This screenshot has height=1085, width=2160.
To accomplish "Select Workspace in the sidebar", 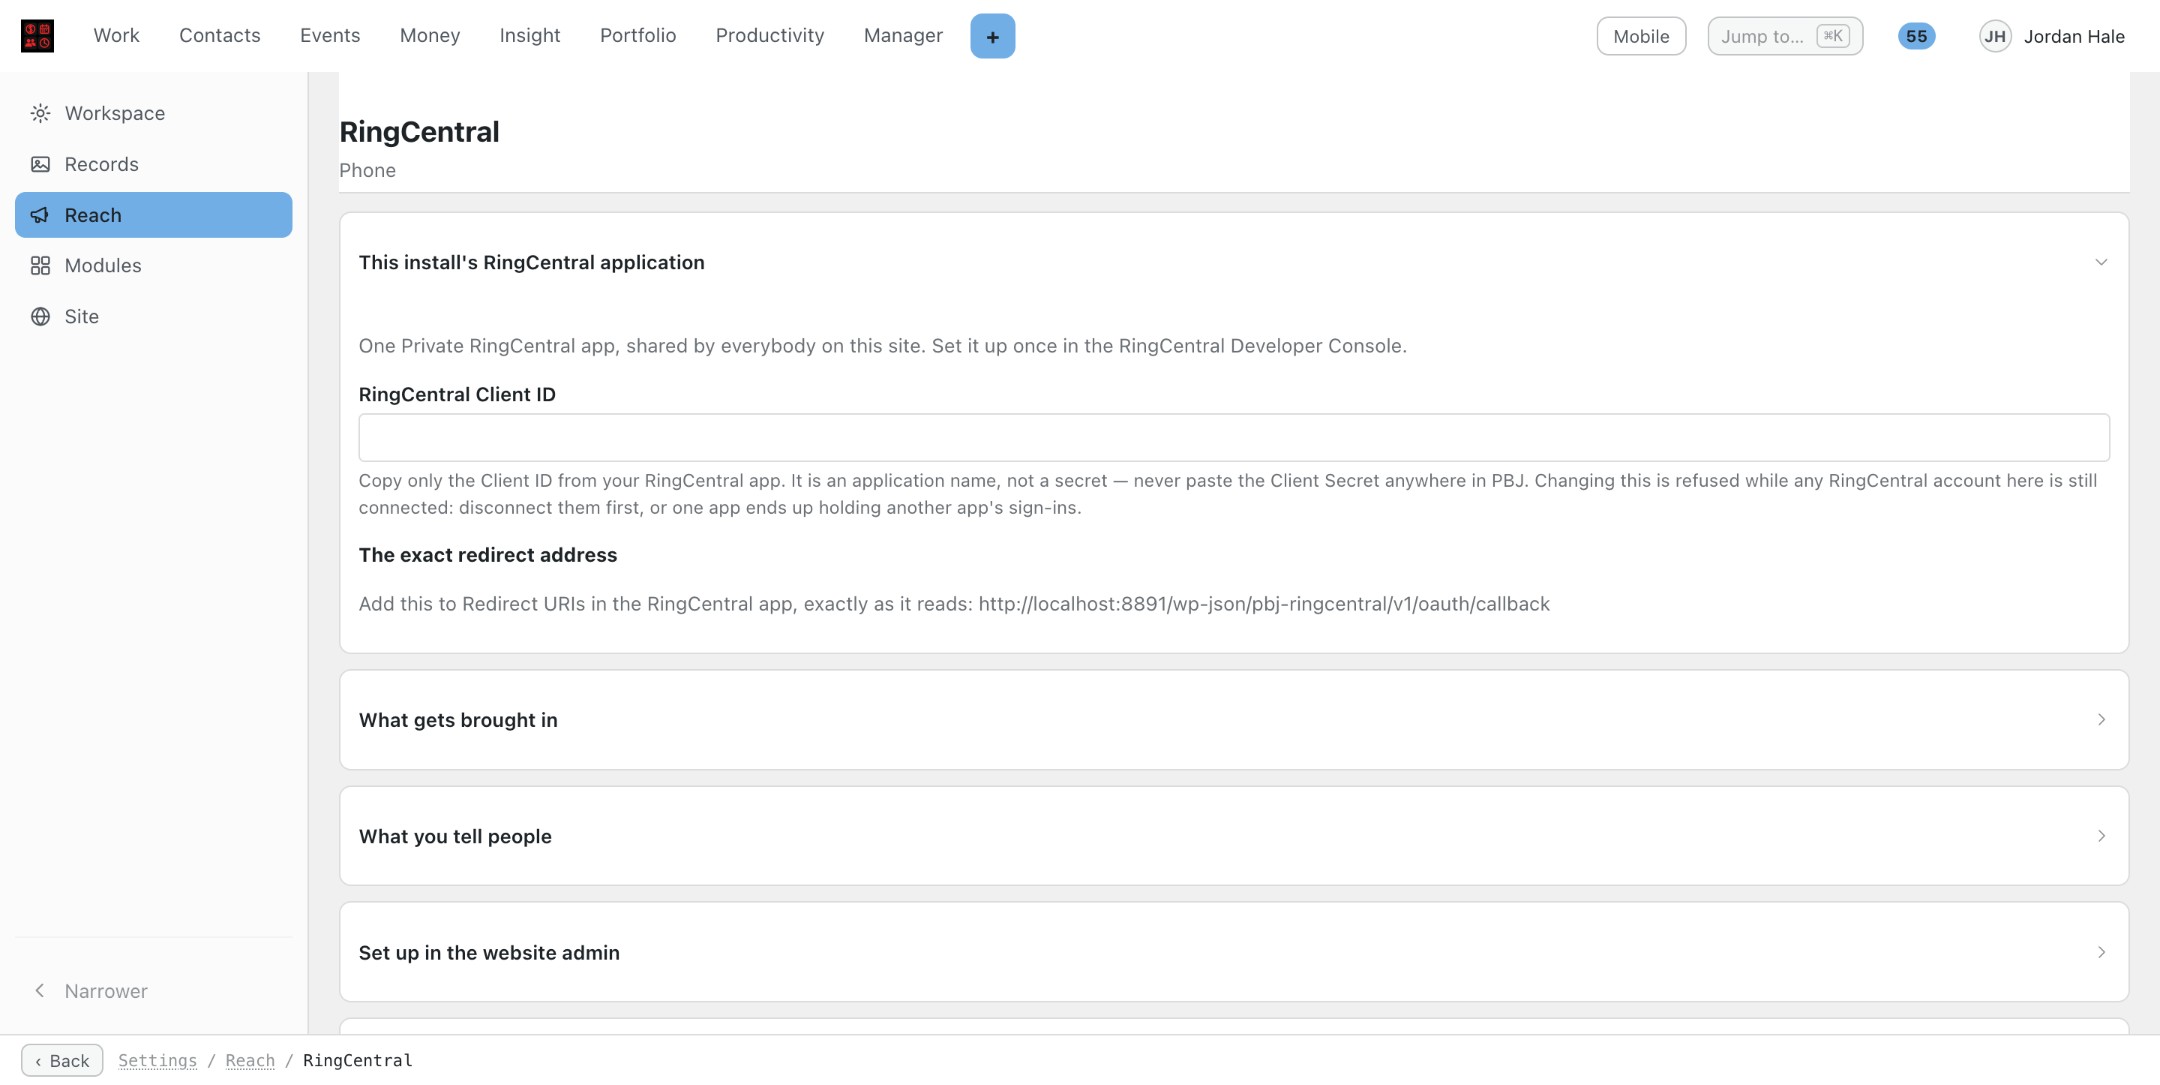I will click(153, 113).
